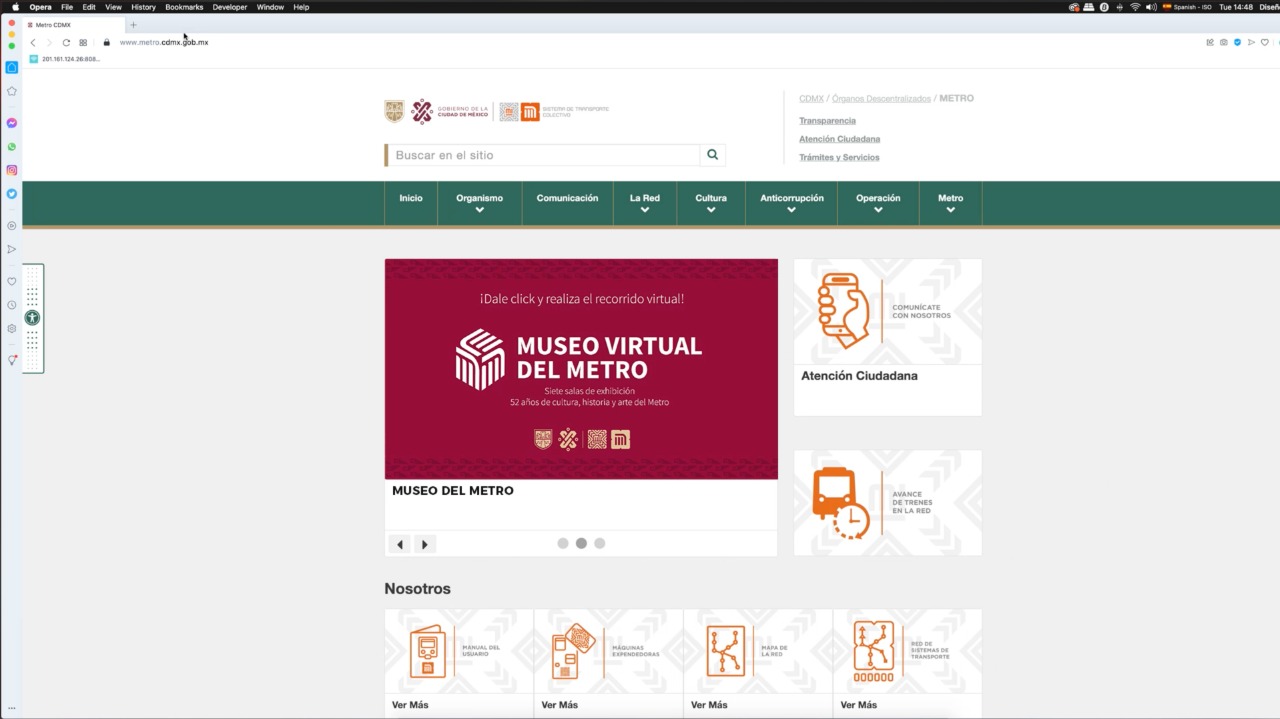Viewport: 1280px width, 719px height.
Task: Reload the Metro CDMX page
Action: tap(66, 42)
